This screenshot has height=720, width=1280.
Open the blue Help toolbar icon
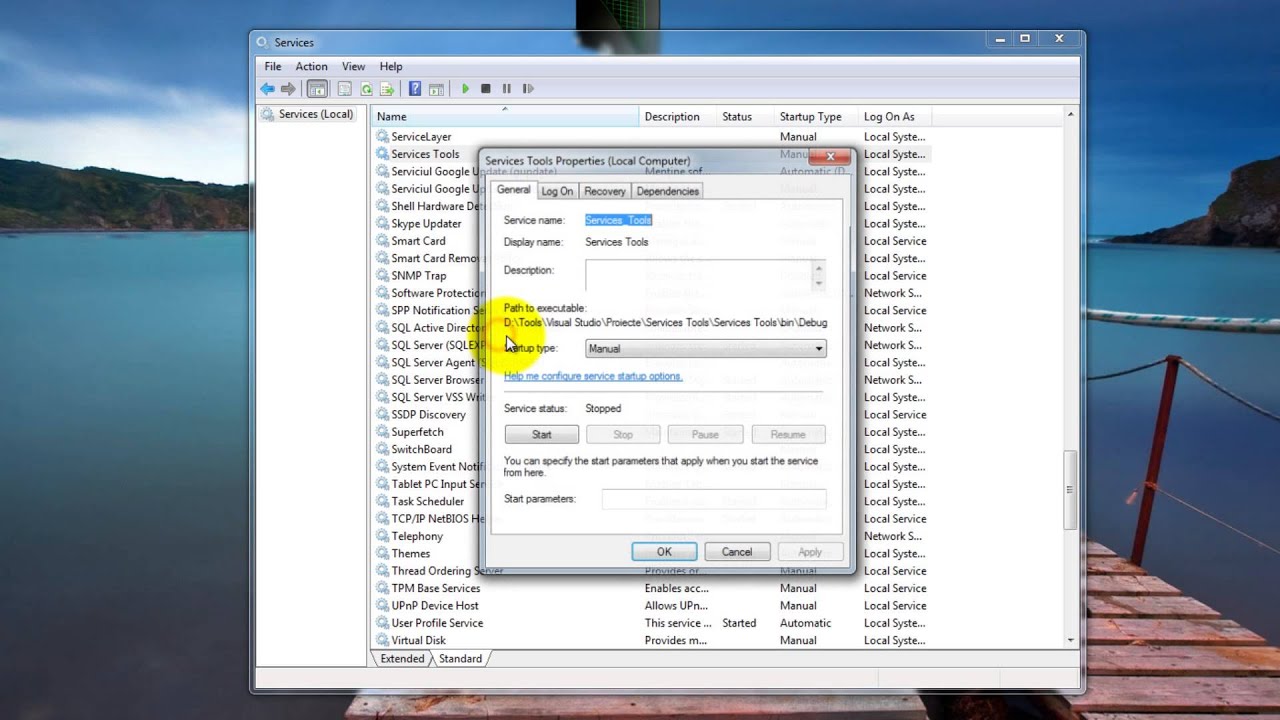(x=415, y=89)
